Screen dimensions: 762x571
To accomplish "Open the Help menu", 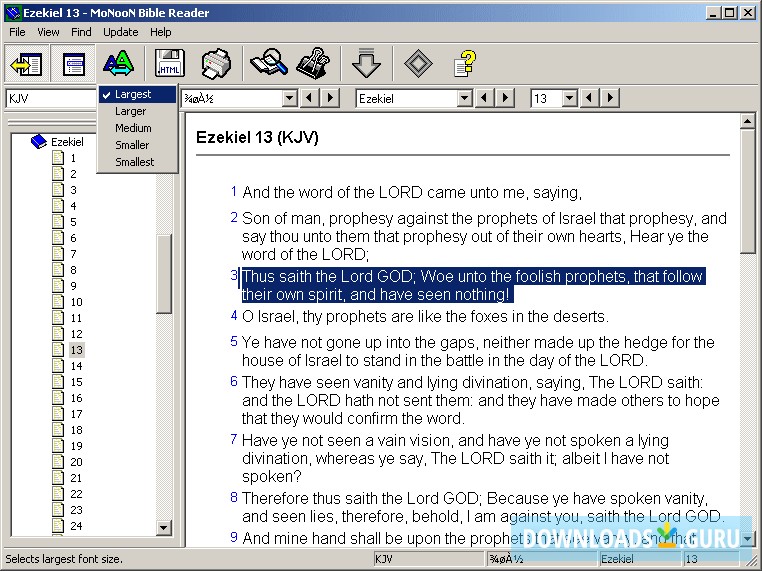I will [x=160, y=32].
